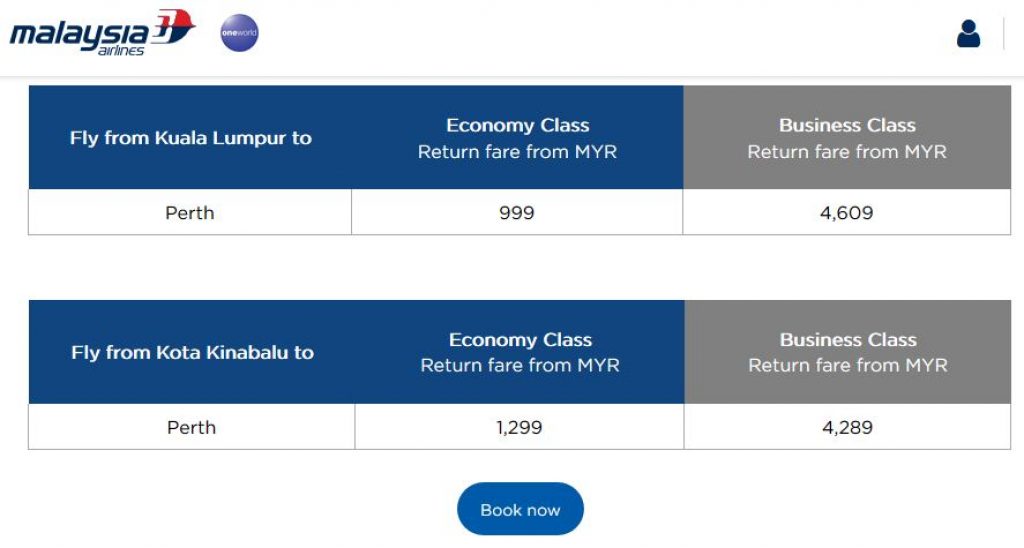This screenshot has width=1024, height=548.
Task: Open the oneworld alliance badge
Action: click(x=240, y=33)
